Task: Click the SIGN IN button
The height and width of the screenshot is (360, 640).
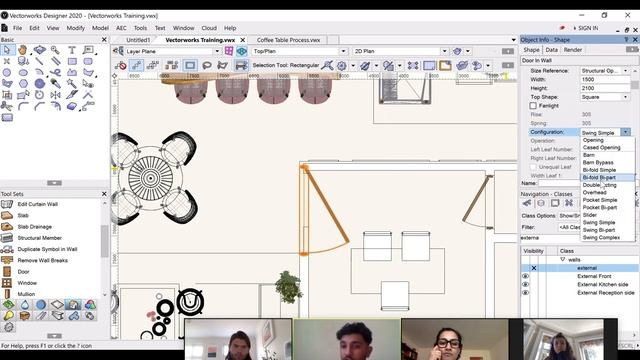Action: 587,28
